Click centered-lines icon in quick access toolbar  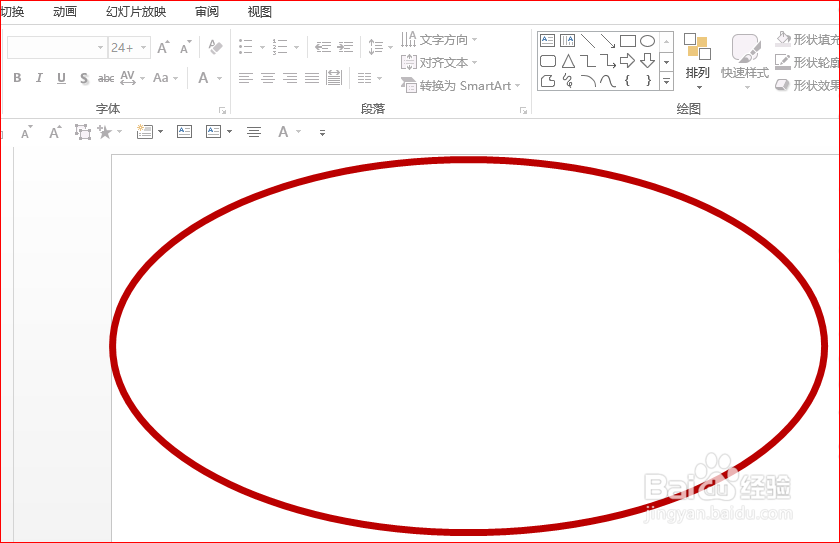[254, 132]
